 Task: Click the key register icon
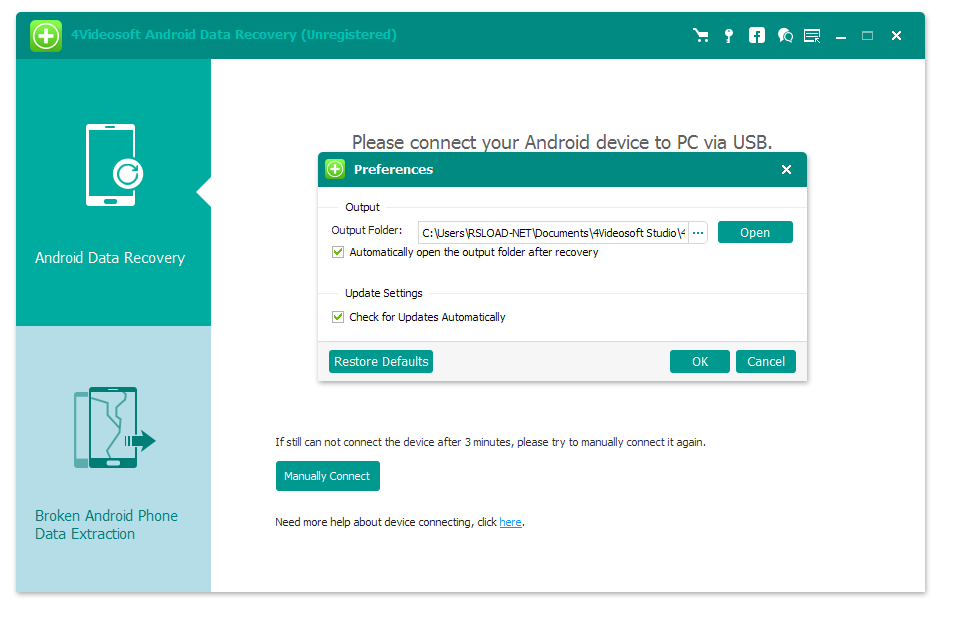[729, 35]
